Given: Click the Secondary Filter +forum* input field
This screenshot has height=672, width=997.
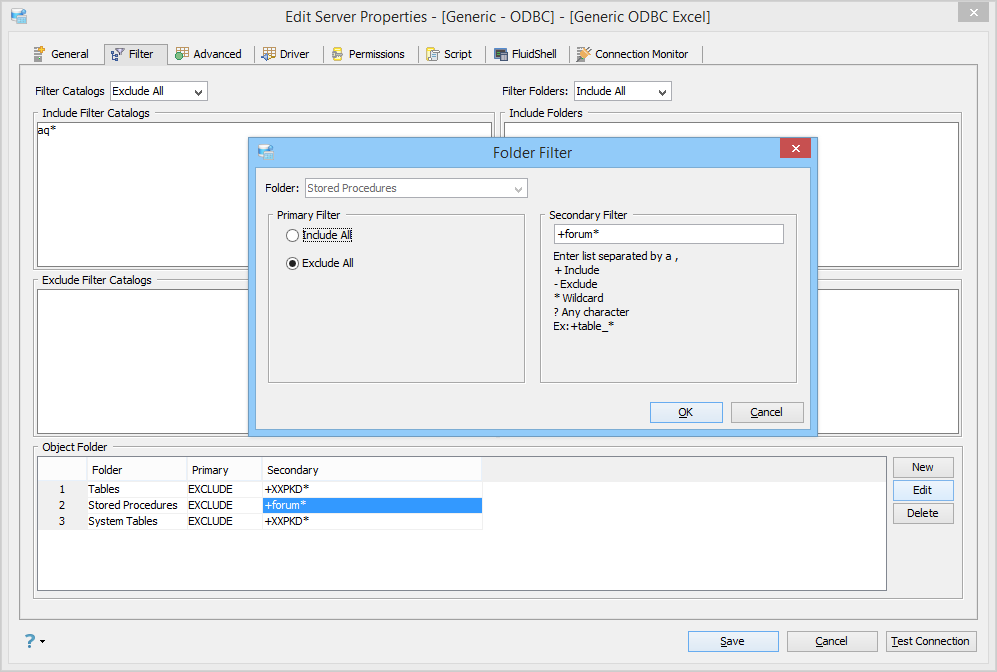Looking at the screenshot, I should pyautogui.click(x=668, y=234).
